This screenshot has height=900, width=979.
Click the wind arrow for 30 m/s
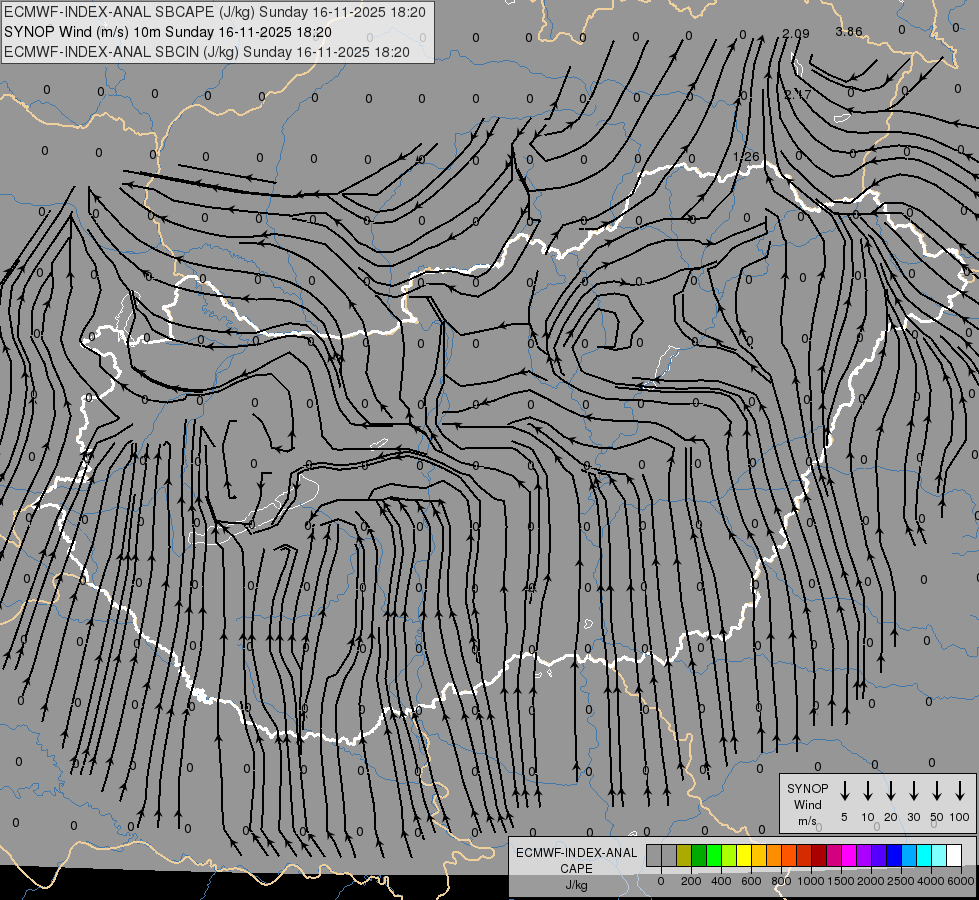pos(913,791)
